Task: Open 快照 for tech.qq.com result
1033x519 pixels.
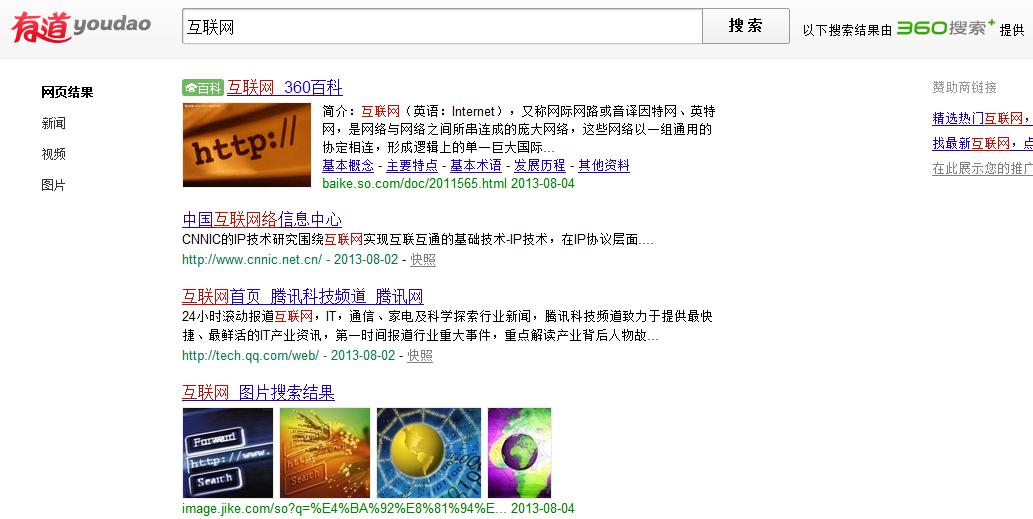Action: click(420, 356)
